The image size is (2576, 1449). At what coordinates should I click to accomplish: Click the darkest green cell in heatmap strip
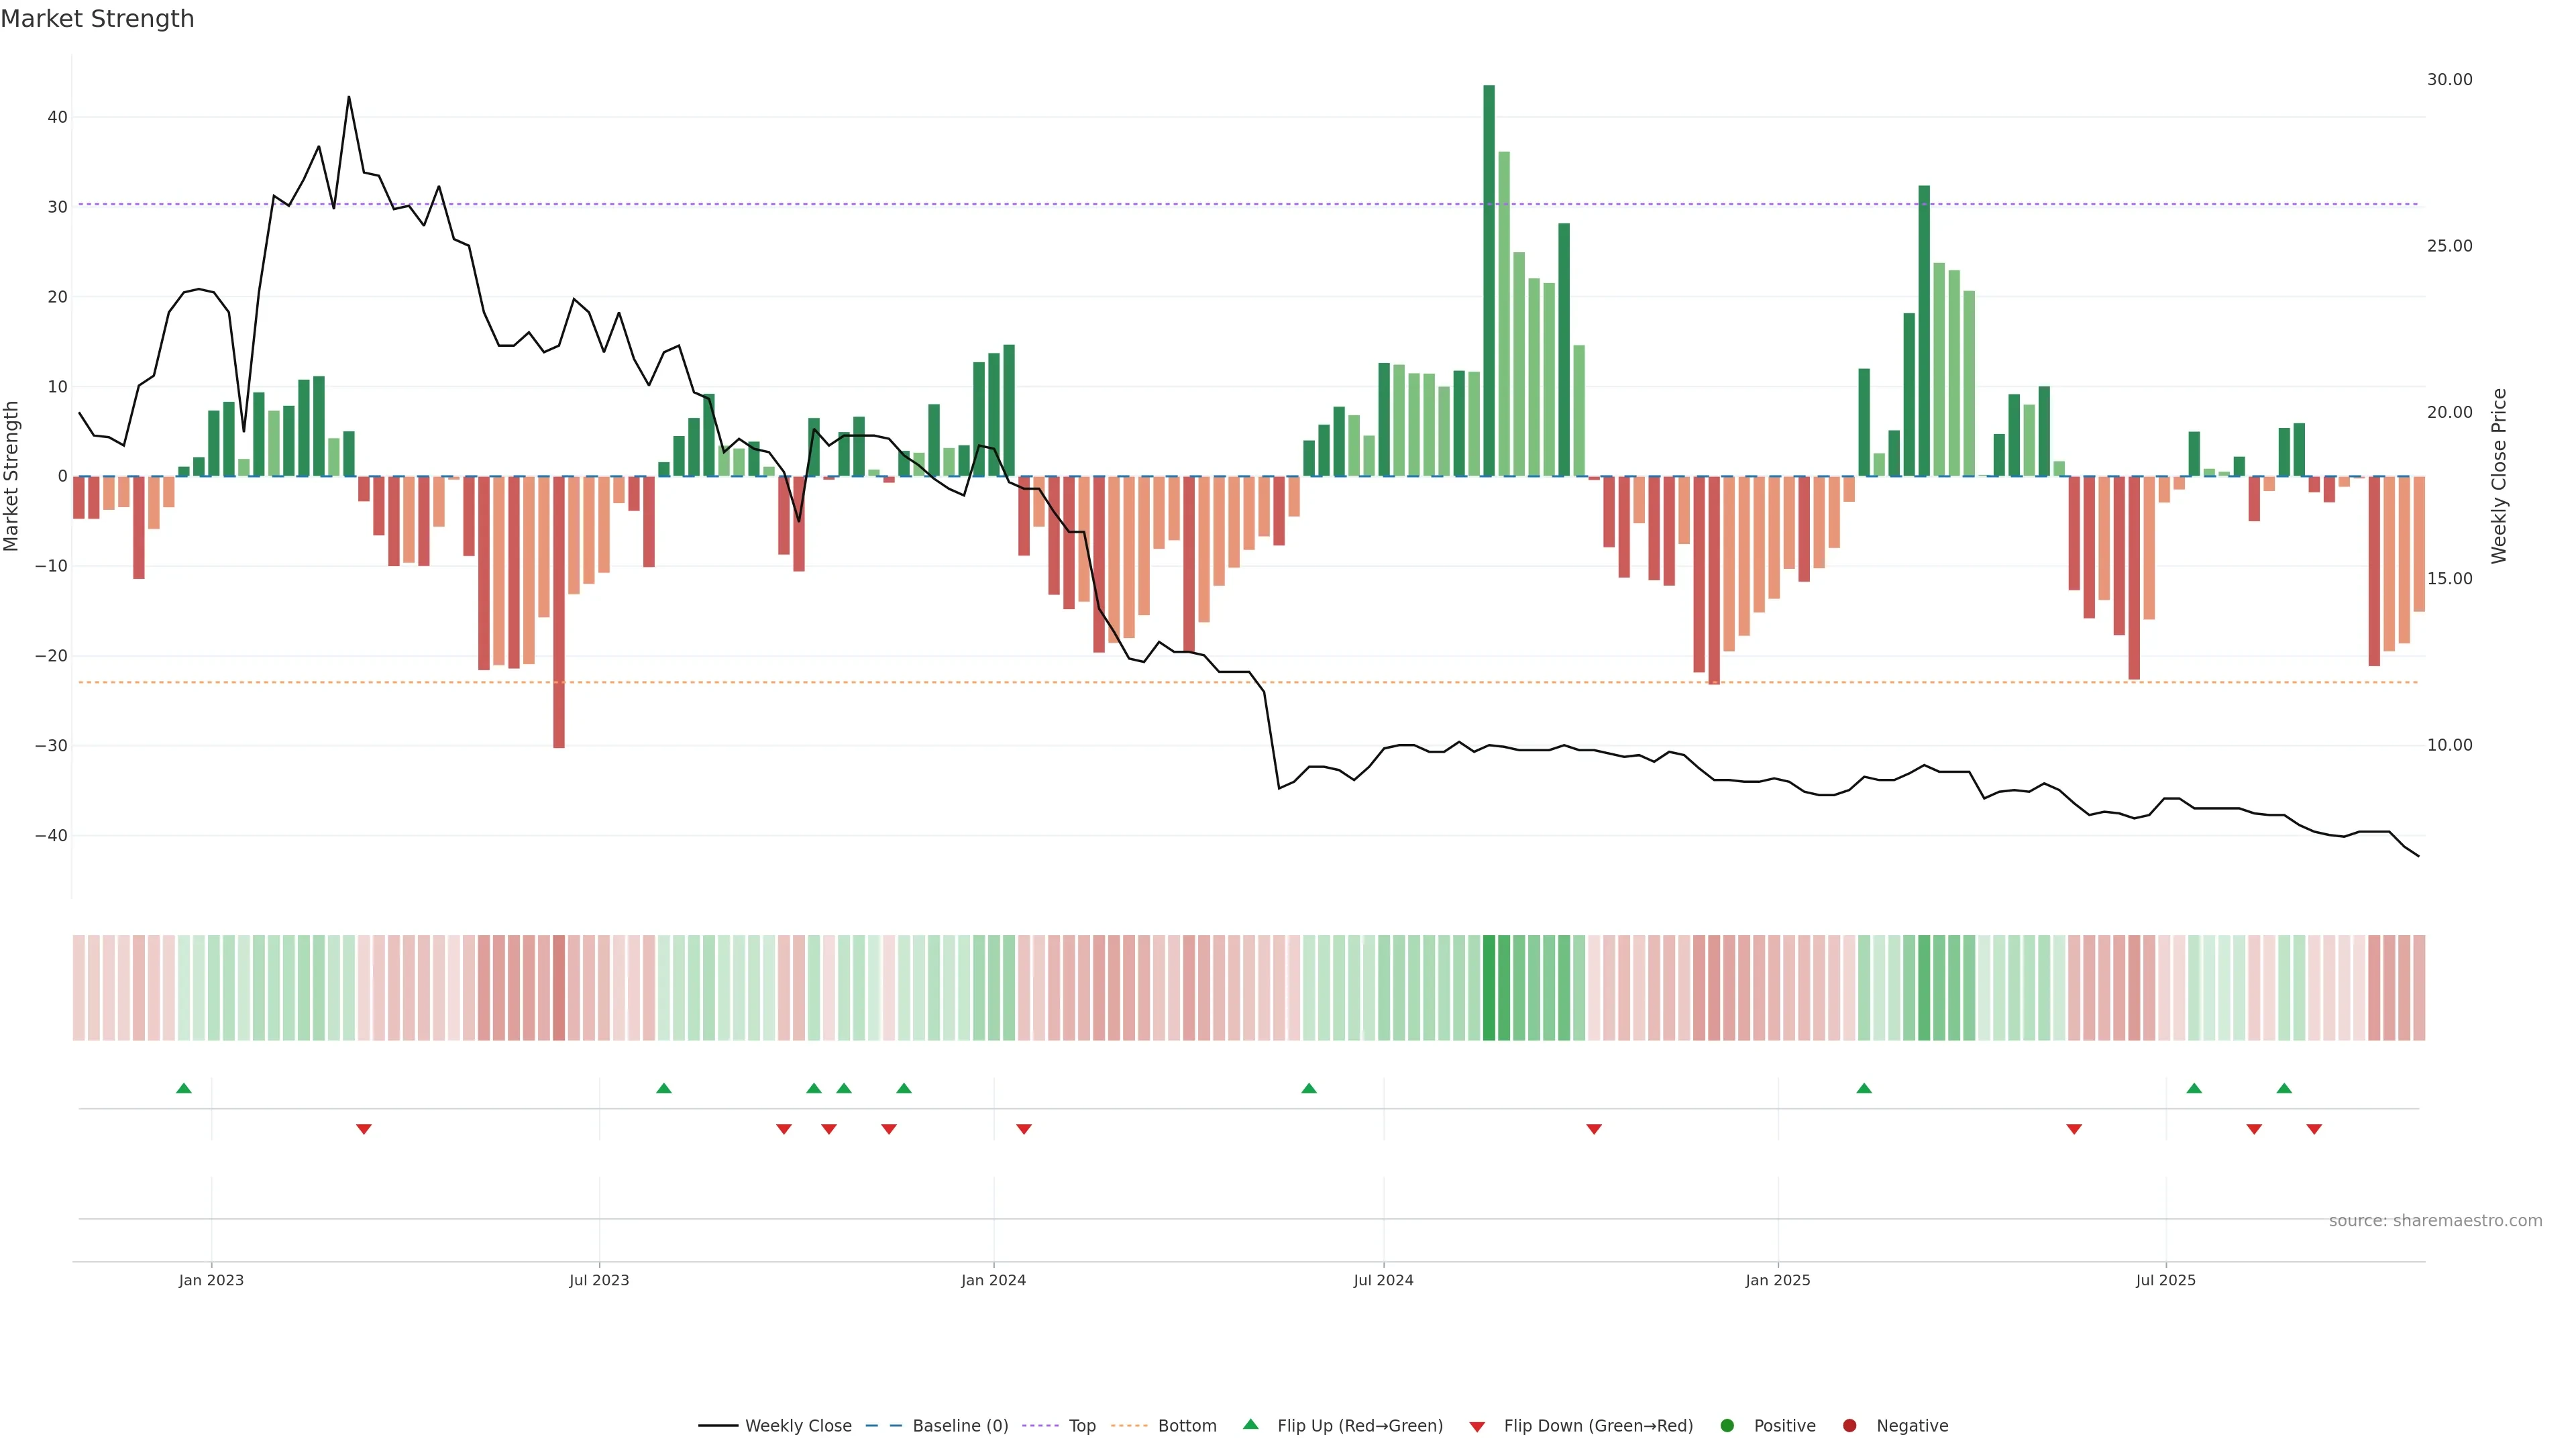point(1489,988)
